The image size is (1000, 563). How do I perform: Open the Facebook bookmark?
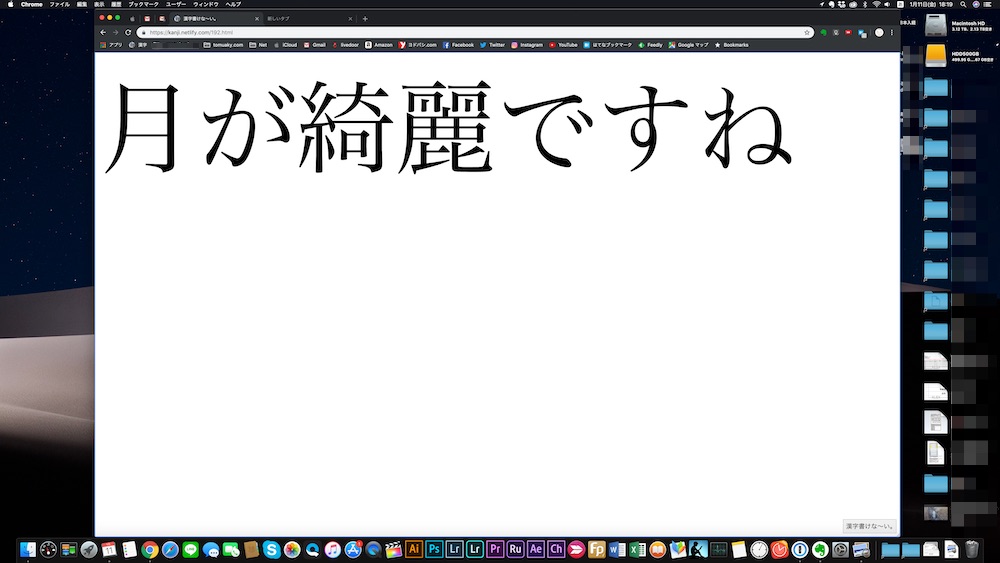click(x=458, y=45)
